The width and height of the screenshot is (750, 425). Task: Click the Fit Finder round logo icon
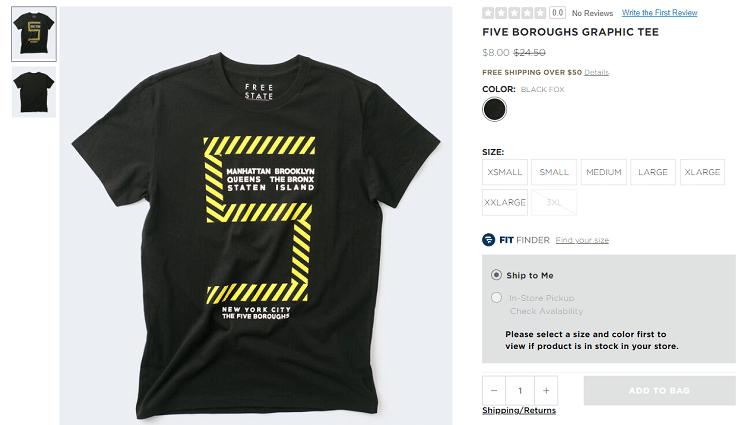pyautogui.click(x=488, y=239)
